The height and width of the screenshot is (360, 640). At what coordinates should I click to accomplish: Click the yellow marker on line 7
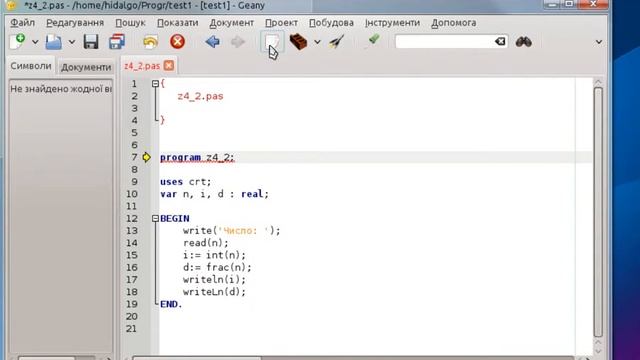pos(146,157)
